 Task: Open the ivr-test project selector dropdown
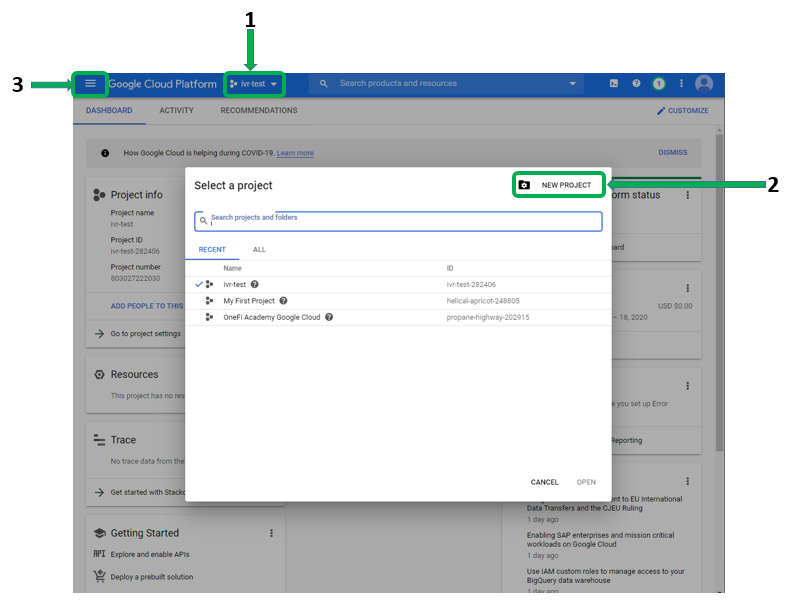254,84
